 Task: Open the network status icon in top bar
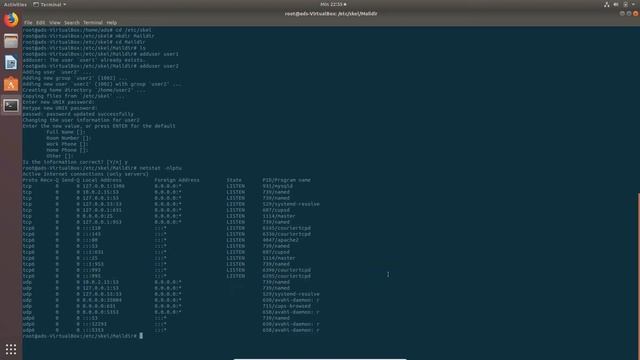607,4
